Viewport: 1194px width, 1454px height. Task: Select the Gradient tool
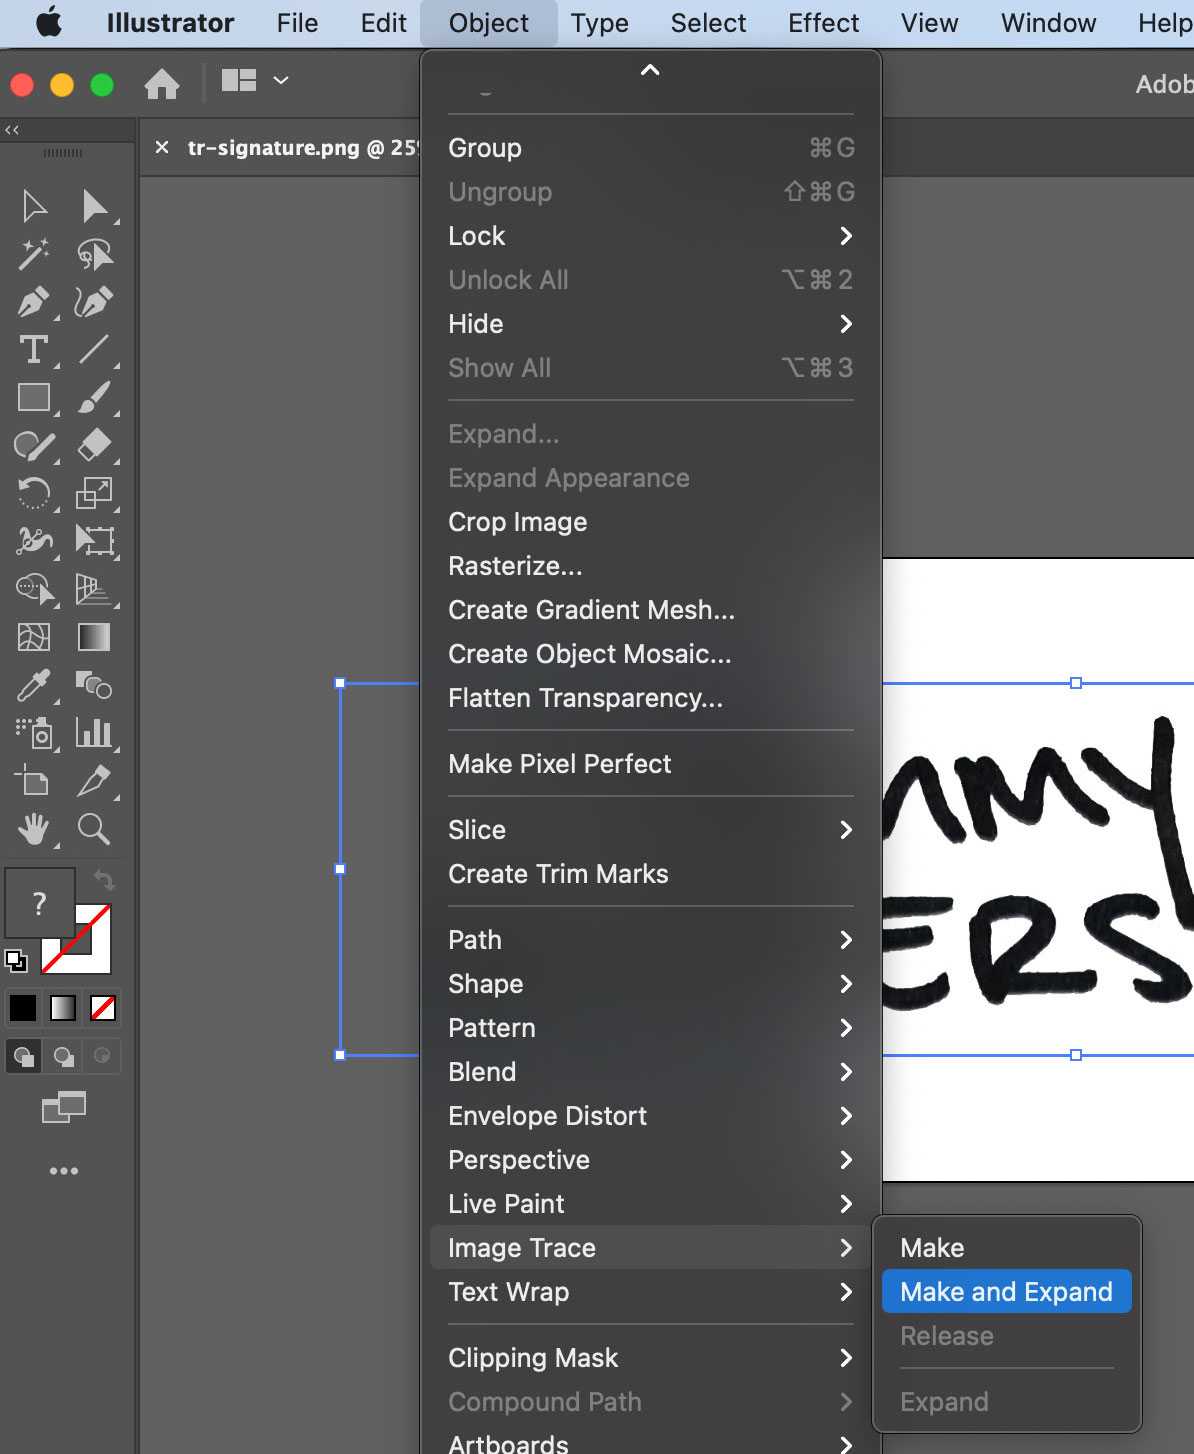(95, 637)
